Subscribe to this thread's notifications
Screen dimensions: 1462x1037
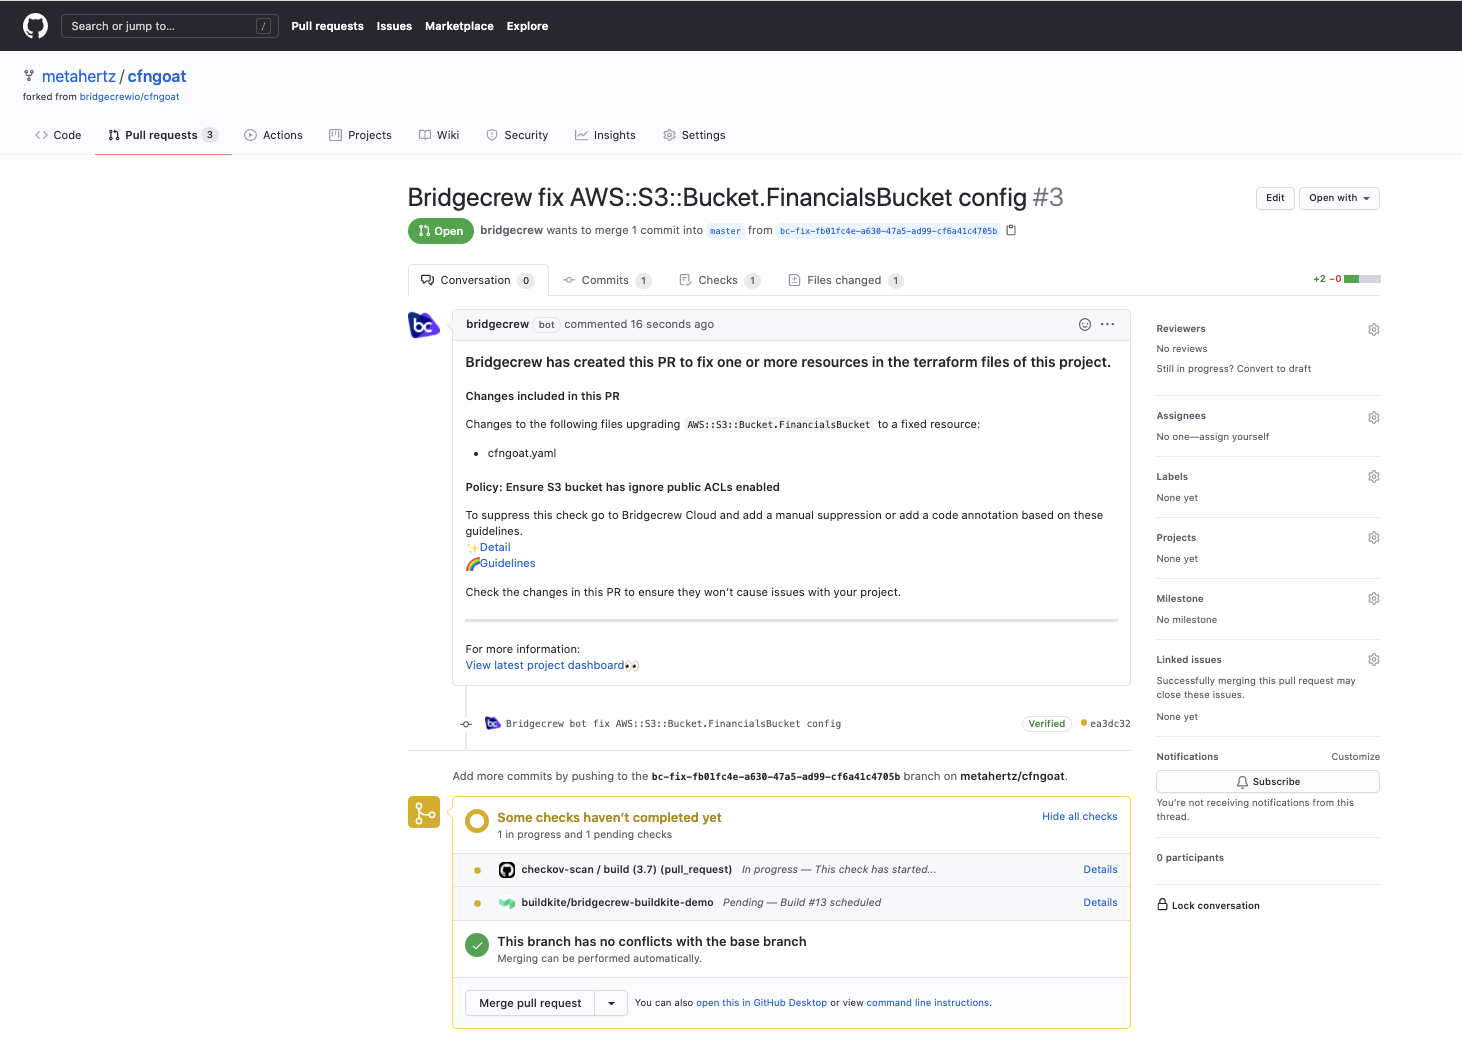1268,782
